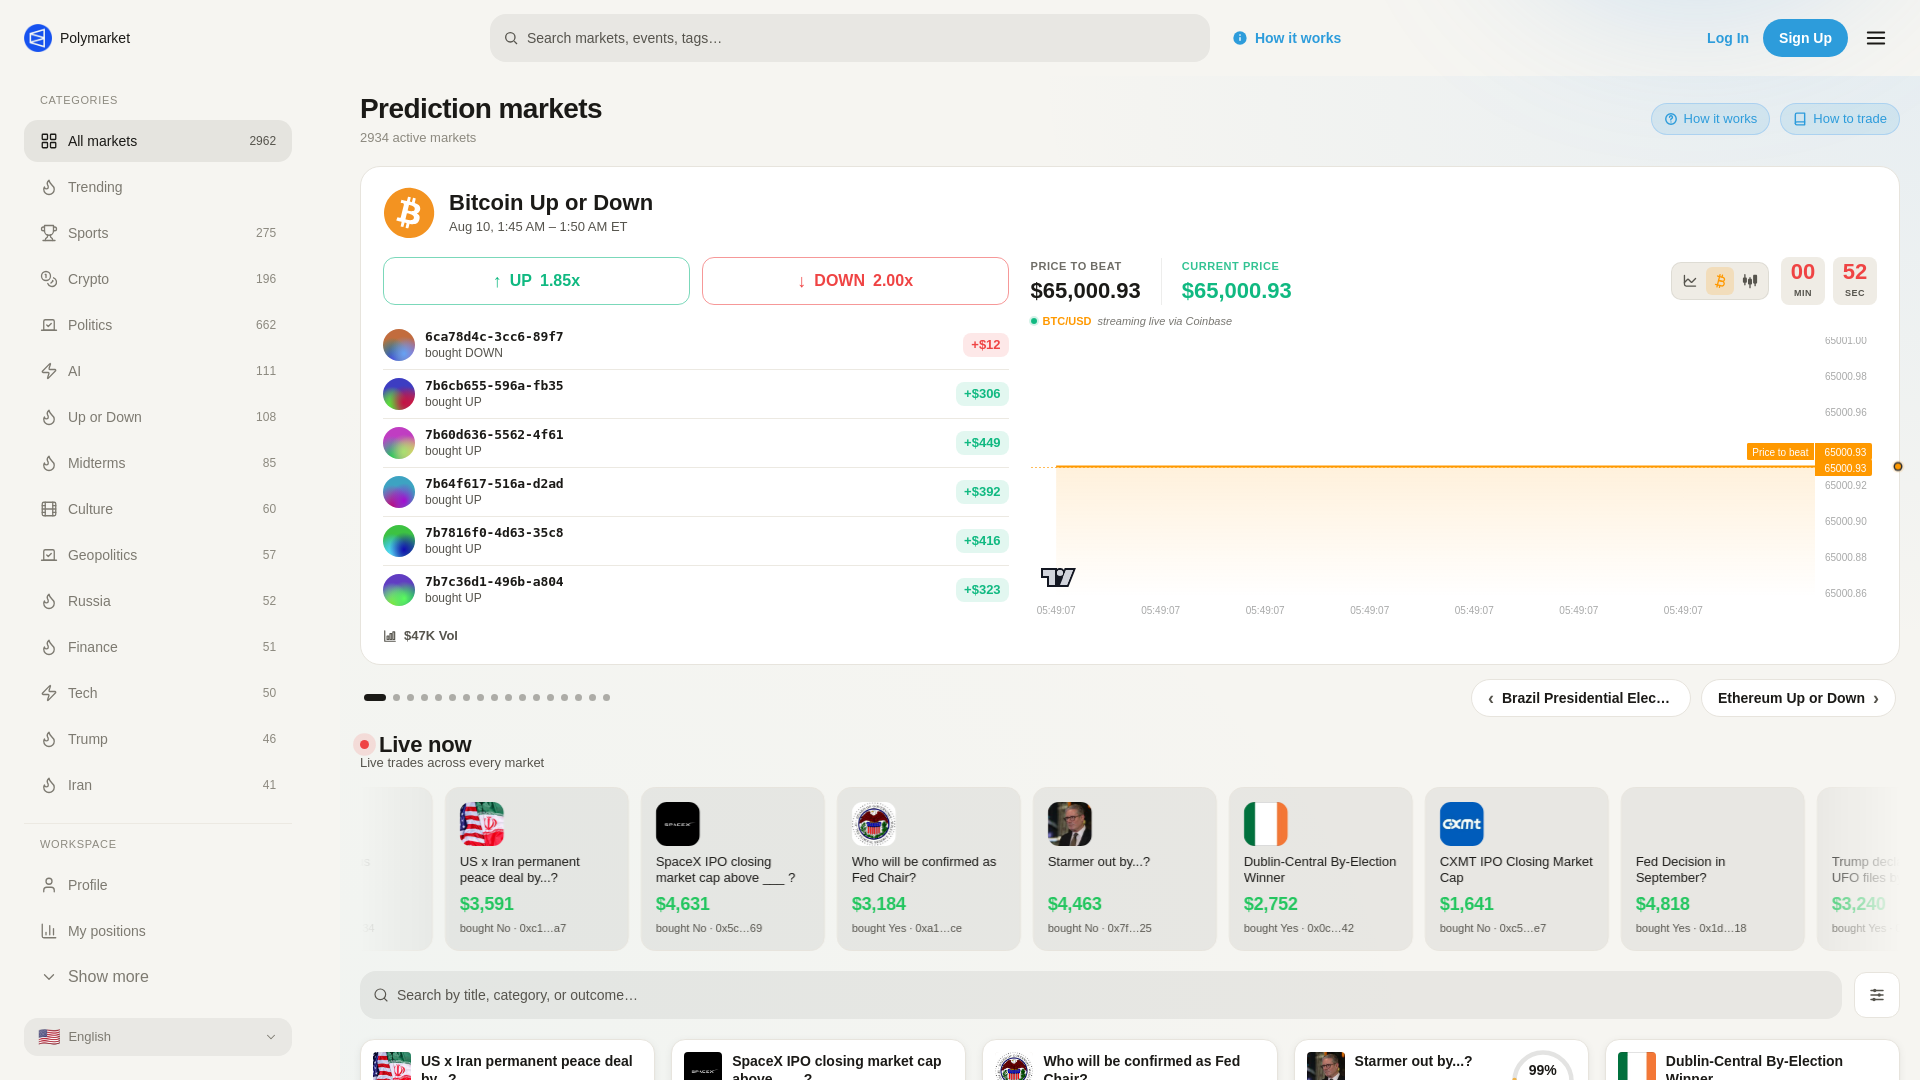Image resolution: width=1920 pixels, height=1080 pixels.
Task: Select the second carousel pagination dot
Action: pyautogui.click(x=397, y=698)
